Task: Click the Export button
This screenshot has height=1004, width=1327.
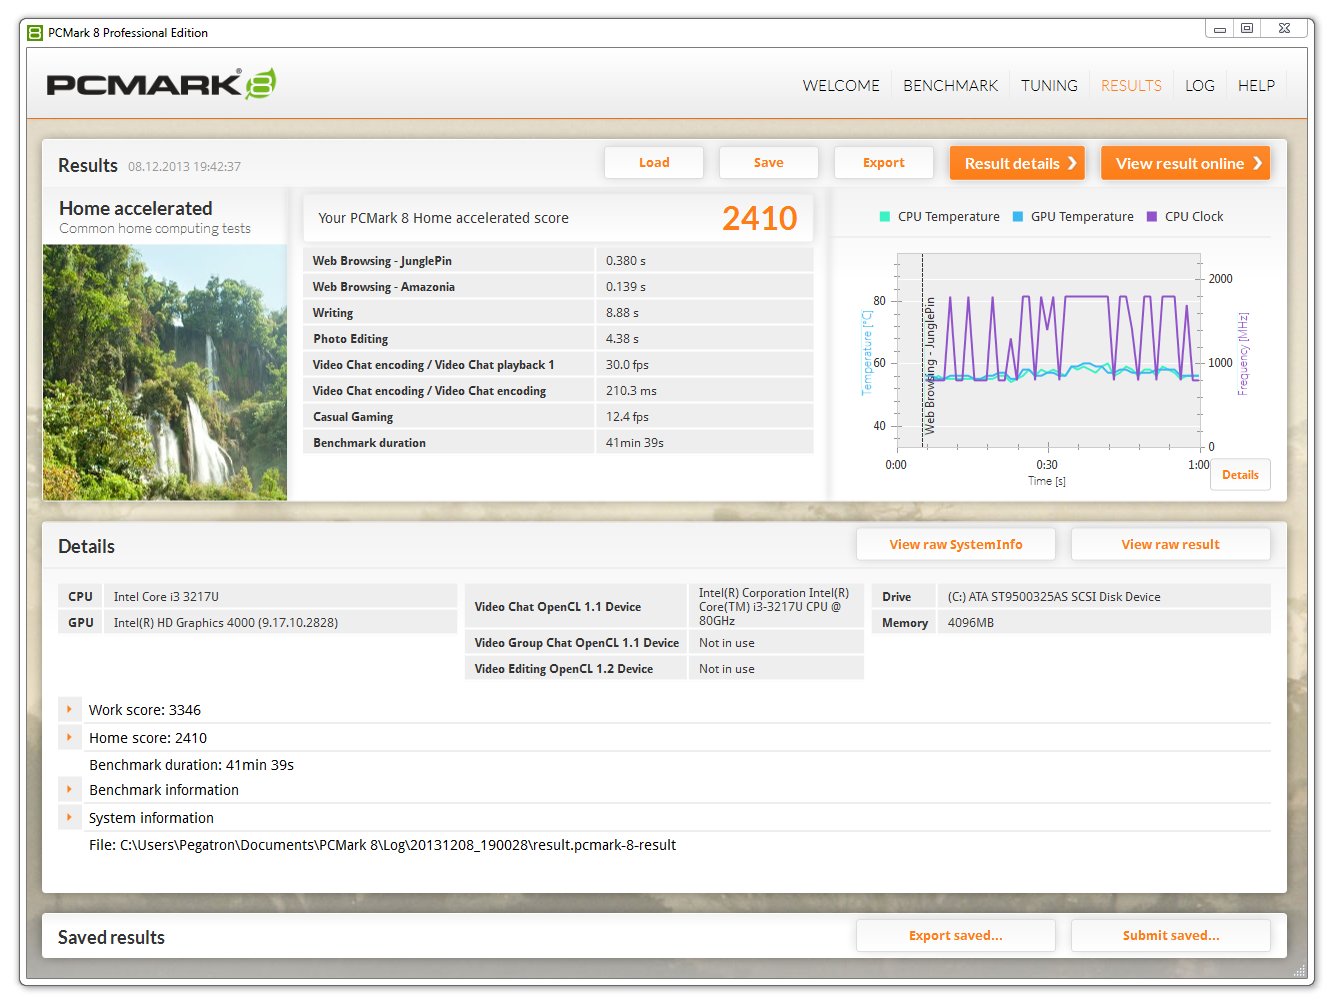Action: [x=884, y=163]
